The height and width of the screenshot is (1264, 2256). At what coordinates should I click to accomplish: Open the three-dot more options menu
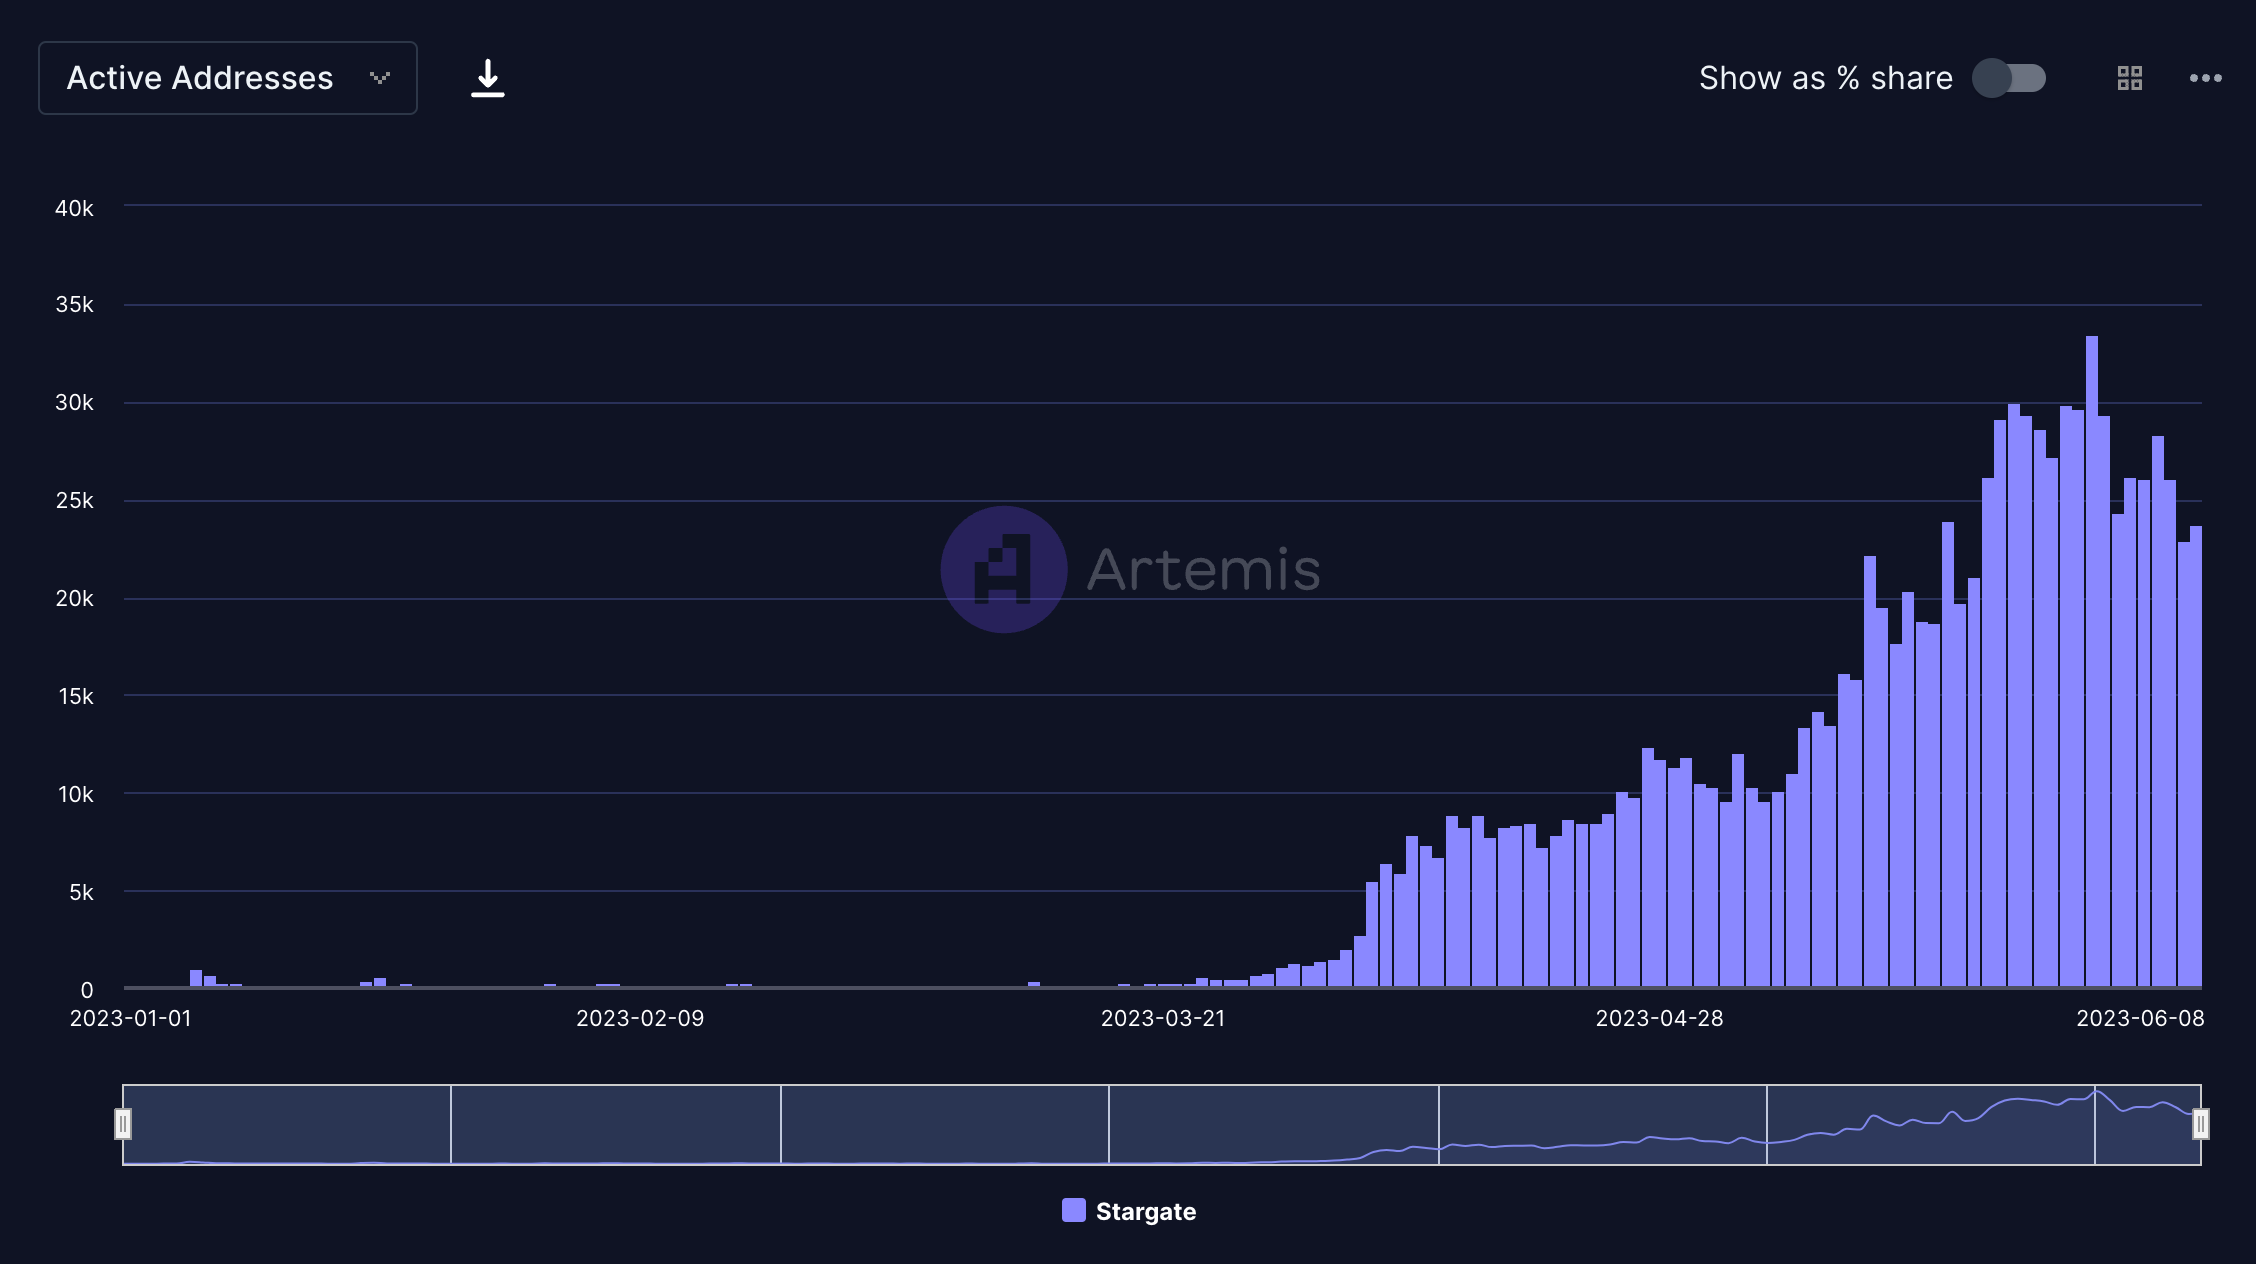pos(2205,78)
